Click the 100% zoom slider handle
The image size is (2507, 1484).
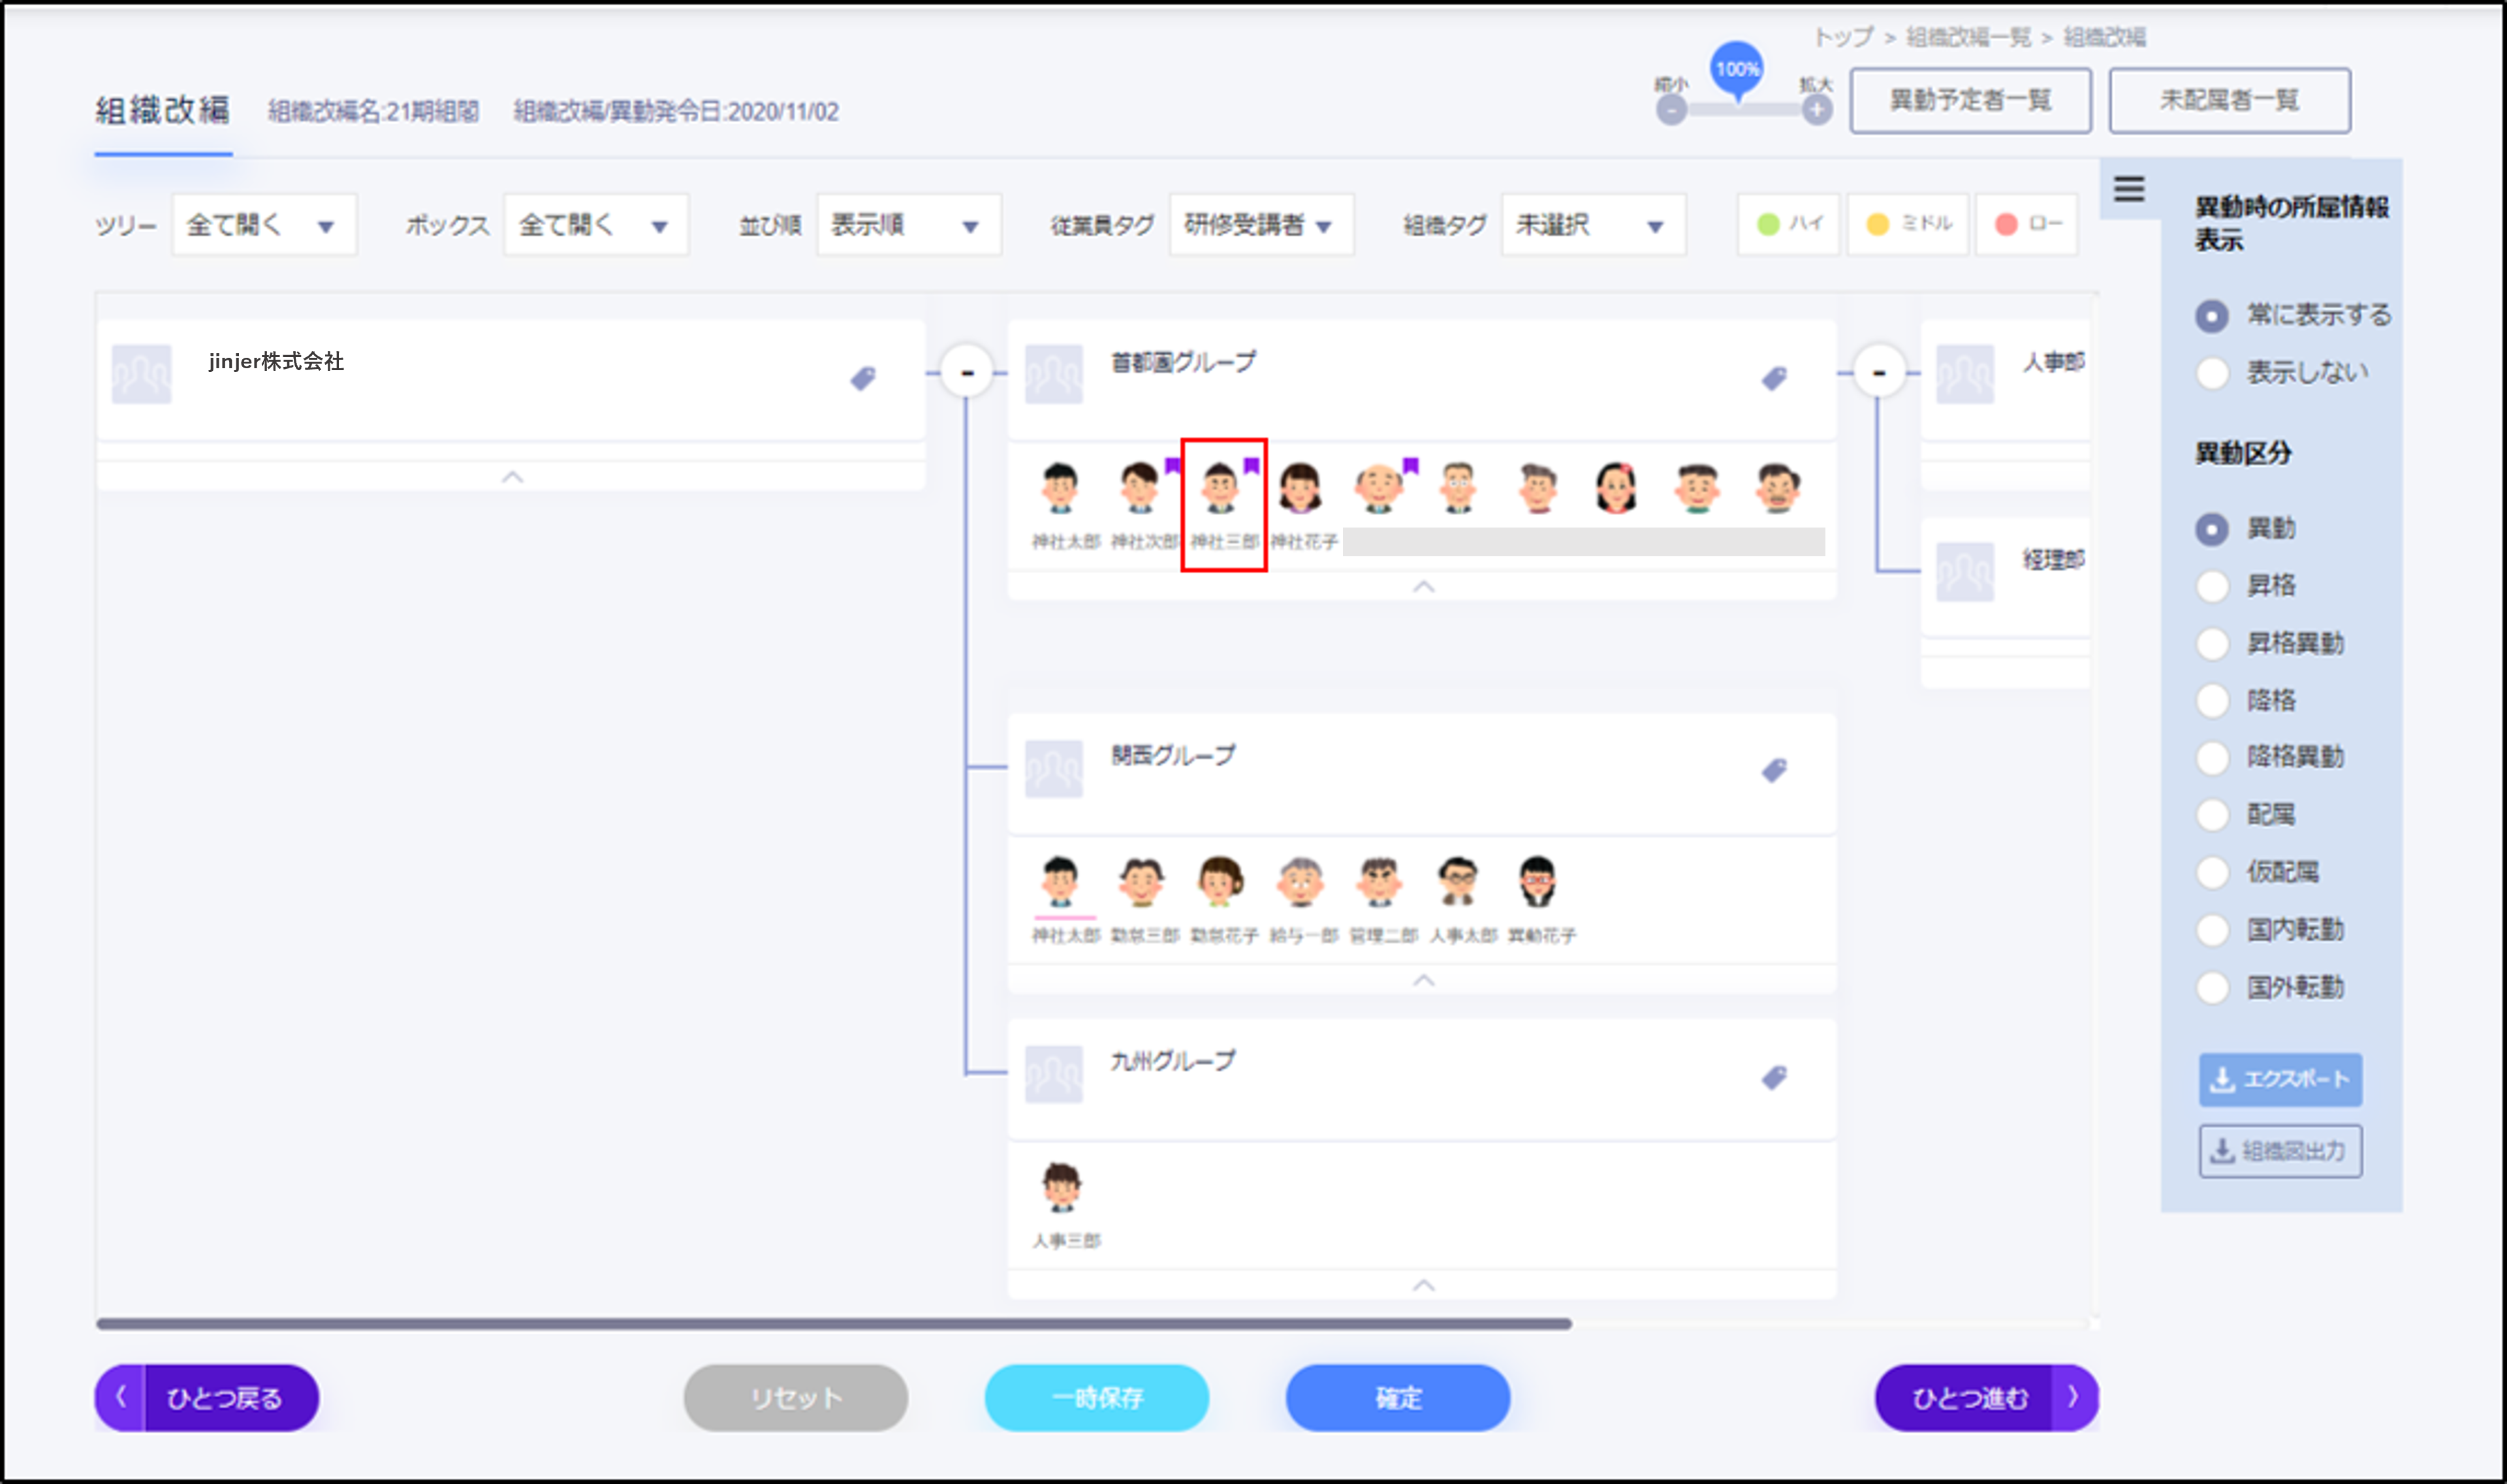(x=1737, y=70)
